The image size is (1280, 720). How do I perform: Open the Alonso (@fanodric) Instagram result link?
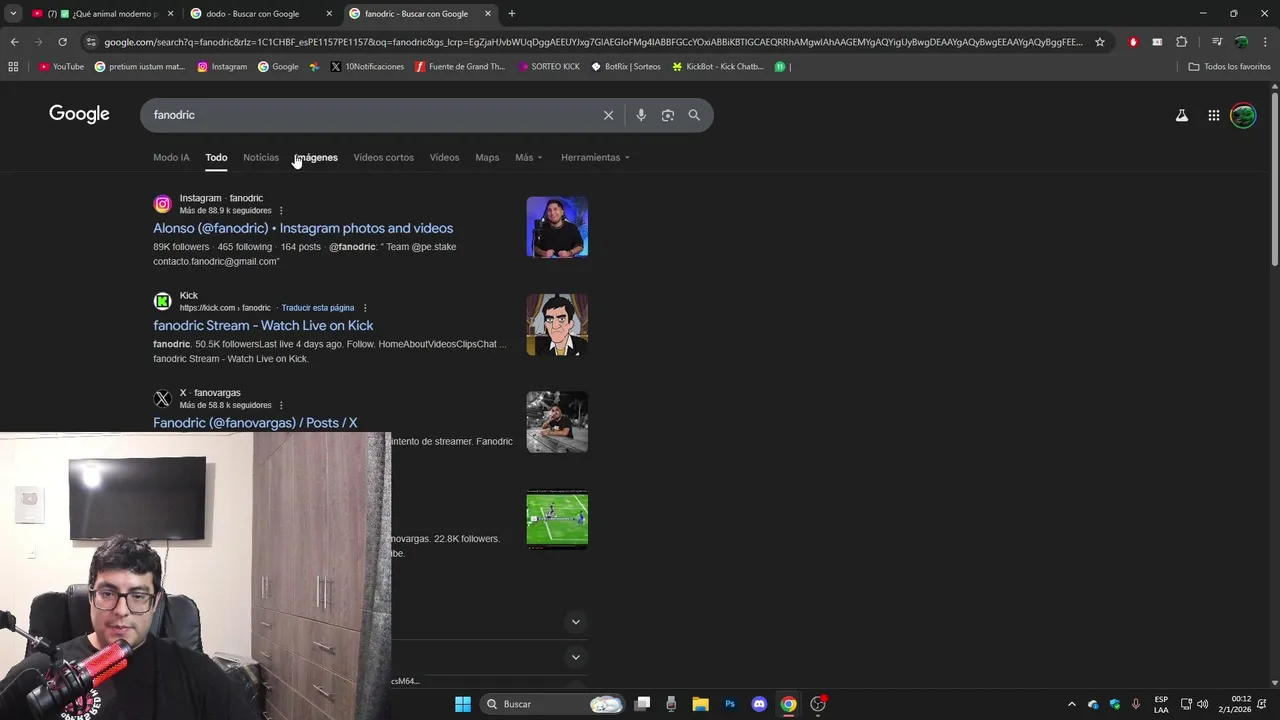tap(303, 228)
